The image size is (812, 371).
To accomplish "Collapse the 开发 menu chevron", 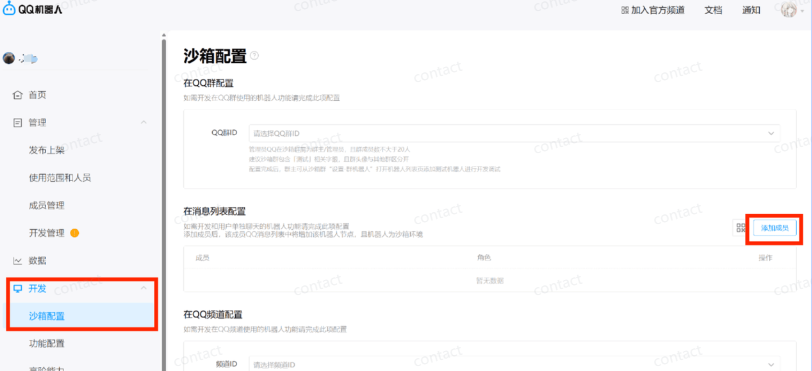I will 144,289.
